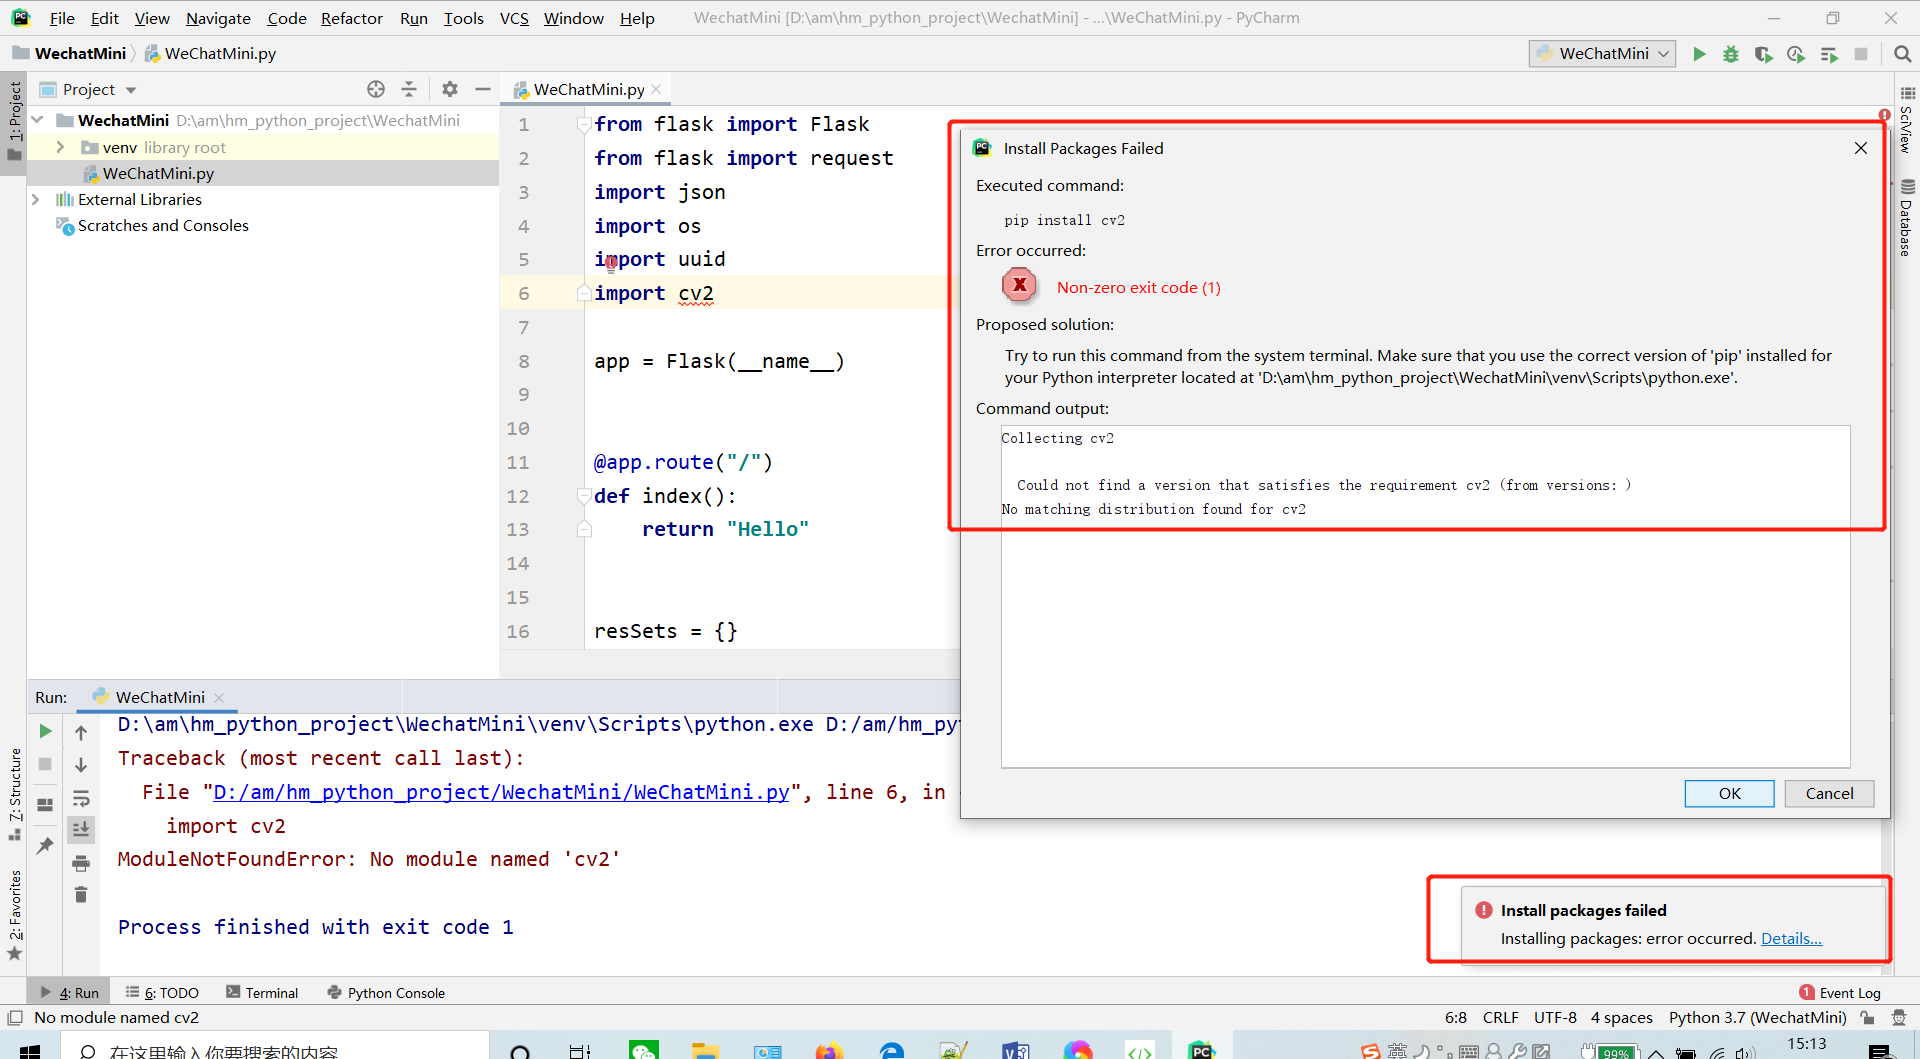Dismiss the dialog with OK

(x=1729, y=793)
